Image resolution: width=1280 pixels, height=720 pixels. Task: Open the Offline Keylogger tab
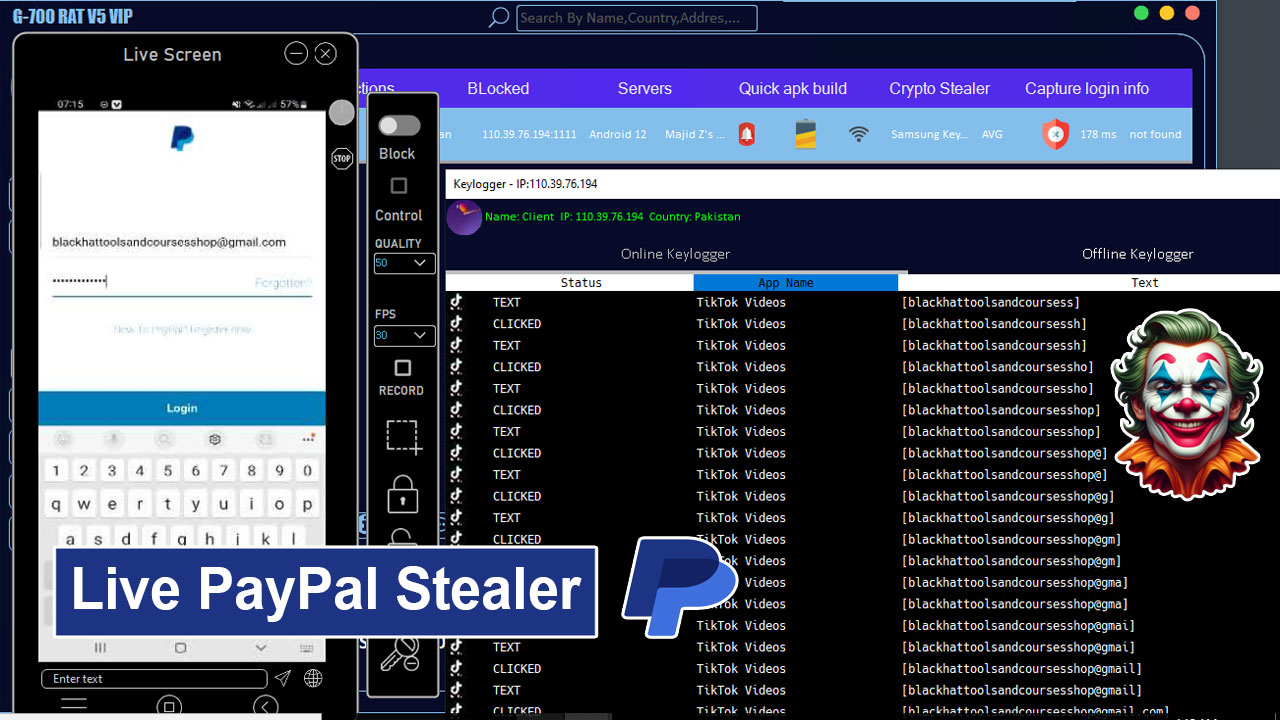pyautogui.click(x=1137, y=254)
